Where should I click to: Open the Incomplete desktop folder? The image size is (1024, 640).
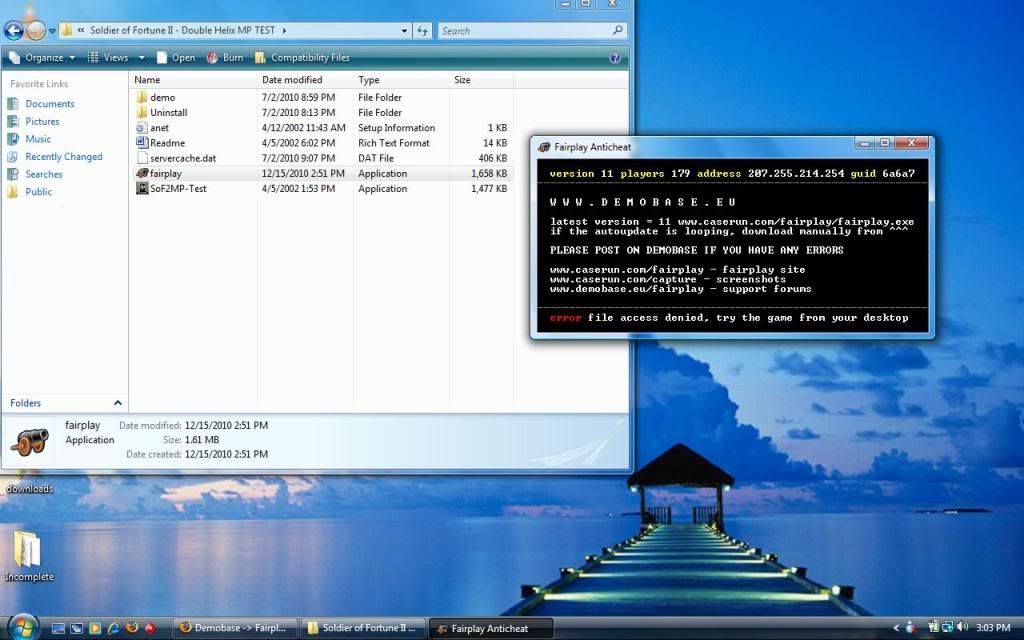pos(28,556)
